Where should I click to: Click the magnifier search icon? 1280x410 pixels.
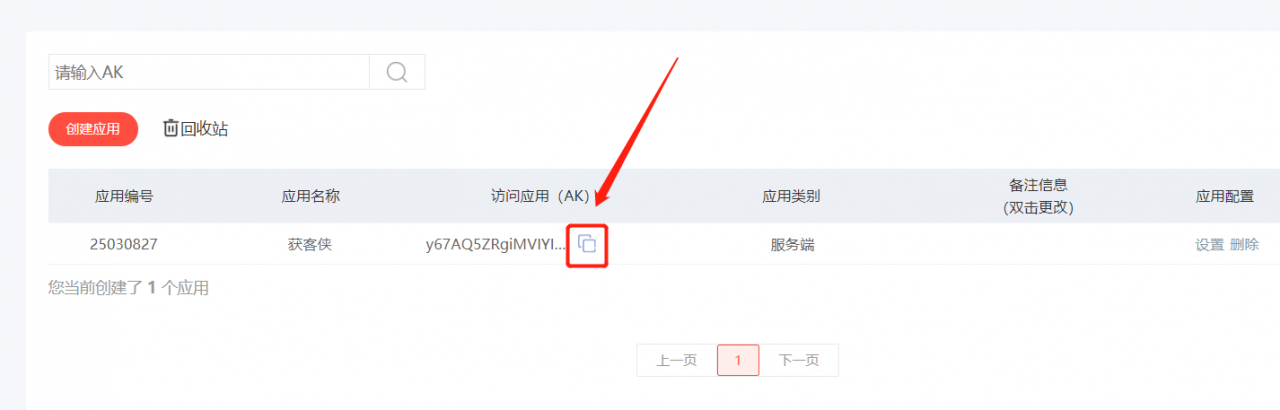click(397, 72)
